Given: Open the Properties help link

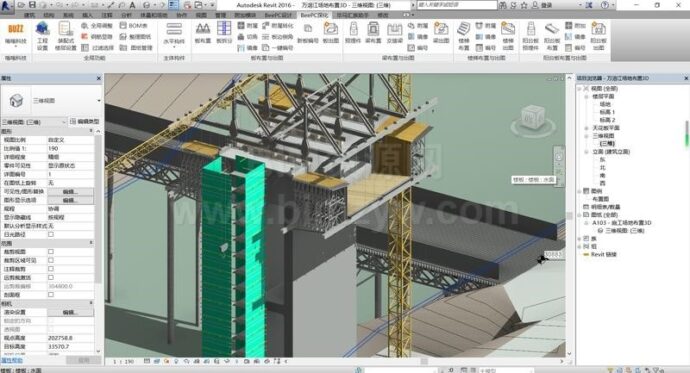Looking at the screenshot, I should 11,360.
